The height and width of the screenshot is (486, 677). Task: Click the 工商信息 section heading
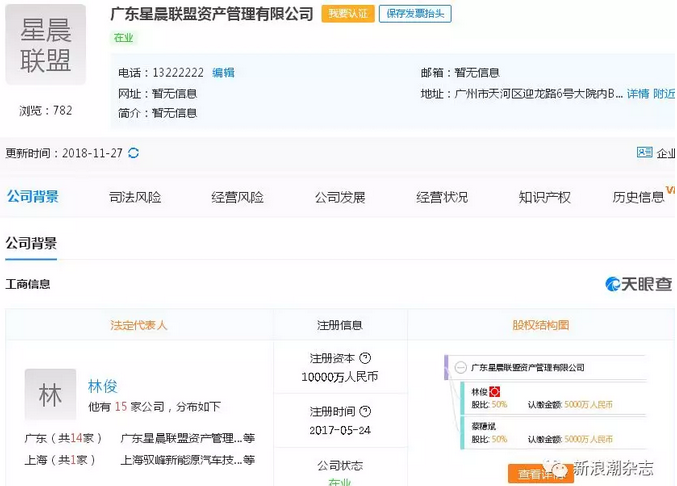click(x=28, y=284)
